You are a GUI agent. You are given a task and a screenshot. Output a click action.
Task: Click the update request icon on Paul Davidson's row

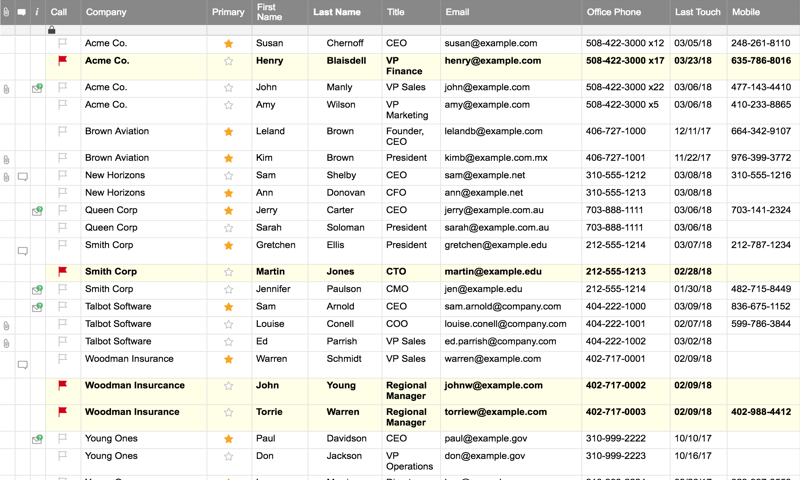[37, 439]
